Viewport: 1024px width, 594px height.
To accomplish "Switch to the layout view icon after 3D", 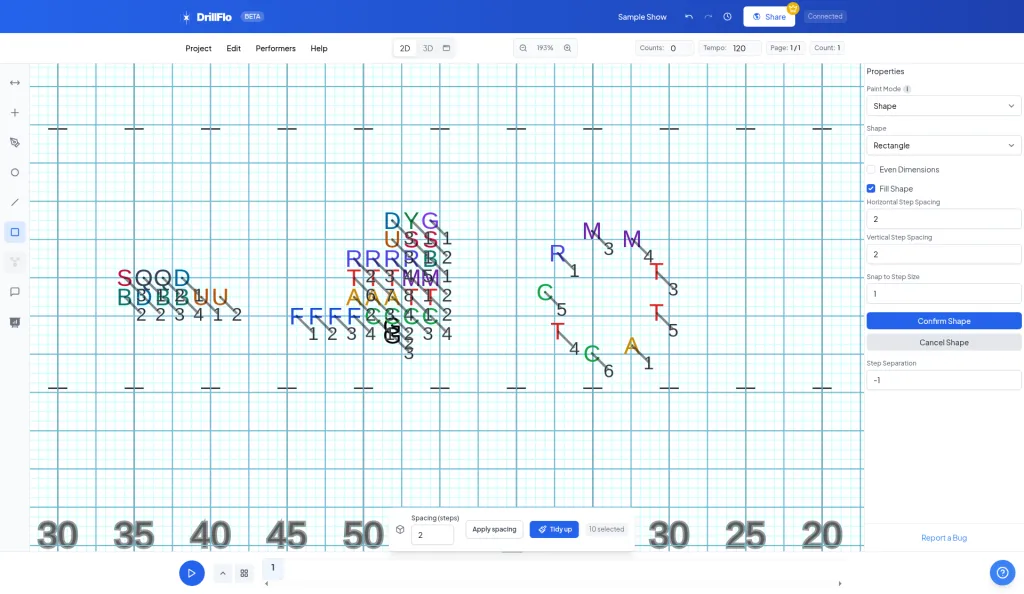I will tap(447, 48).
